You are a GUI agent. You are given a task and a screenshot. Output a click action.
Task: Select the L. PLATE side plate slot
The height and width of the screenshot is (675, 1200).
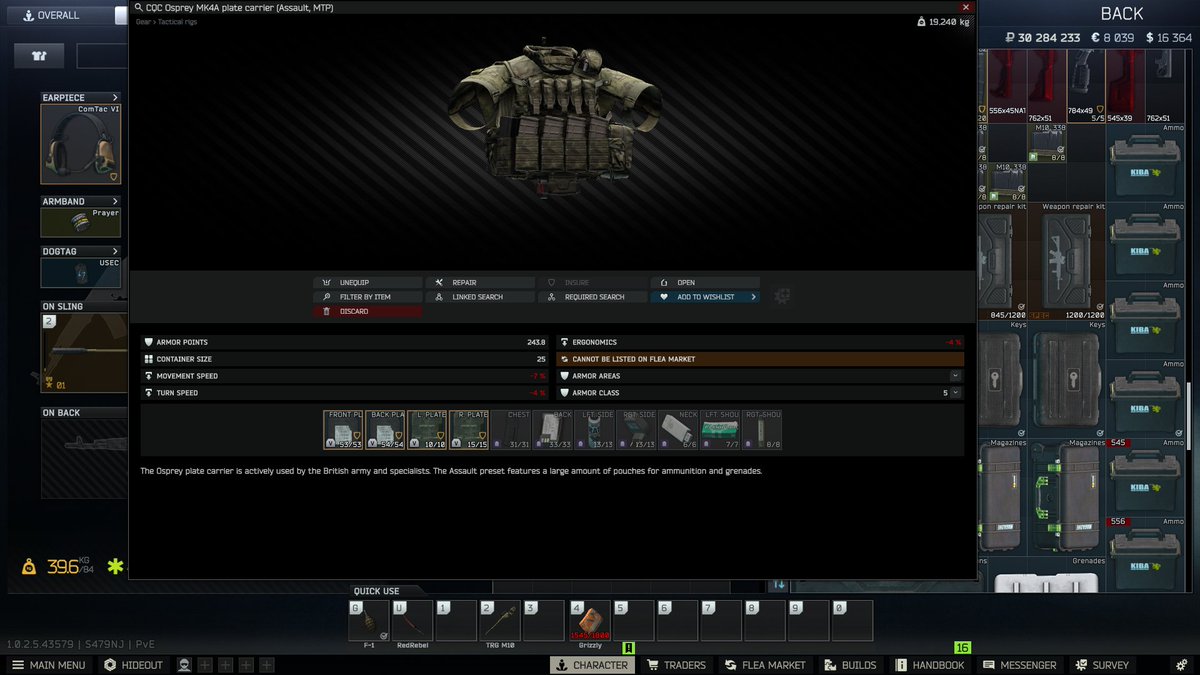427,429
